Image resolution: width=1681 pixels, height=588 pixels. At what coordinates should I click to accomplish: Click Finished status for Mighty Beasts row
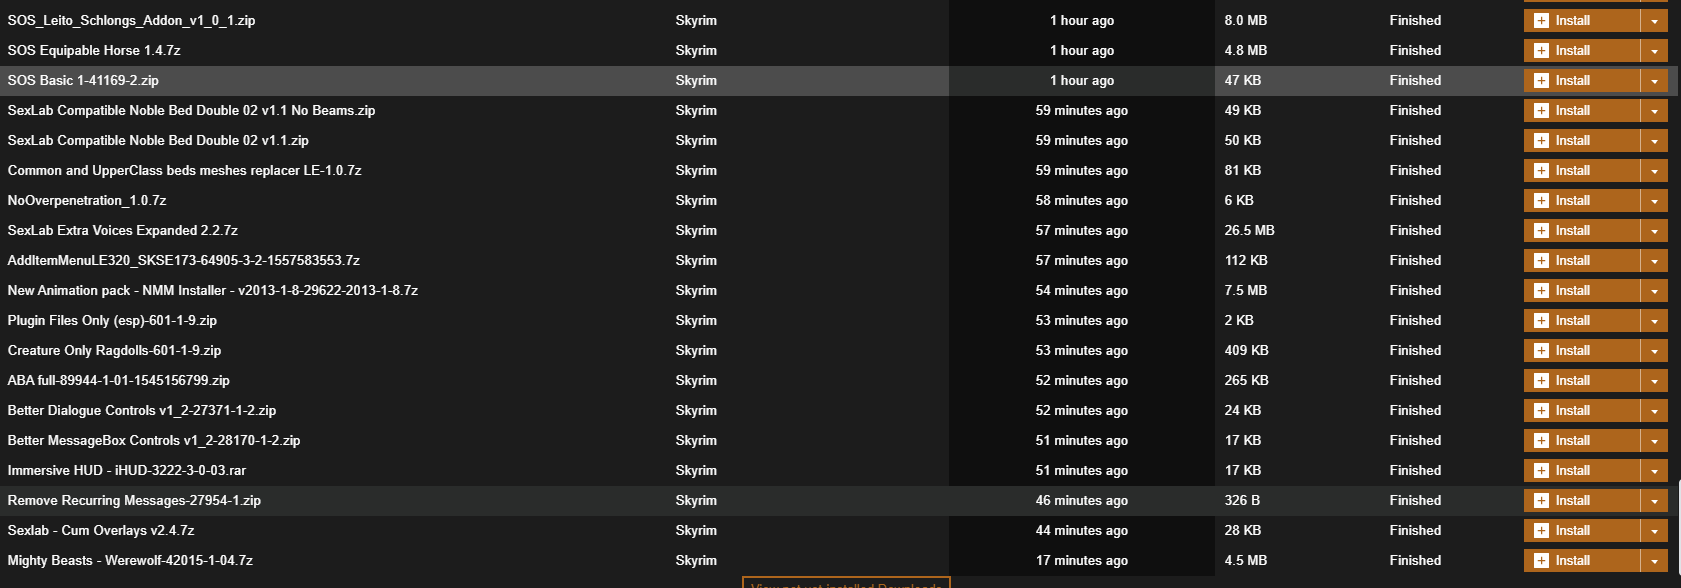coord(1415,560)
